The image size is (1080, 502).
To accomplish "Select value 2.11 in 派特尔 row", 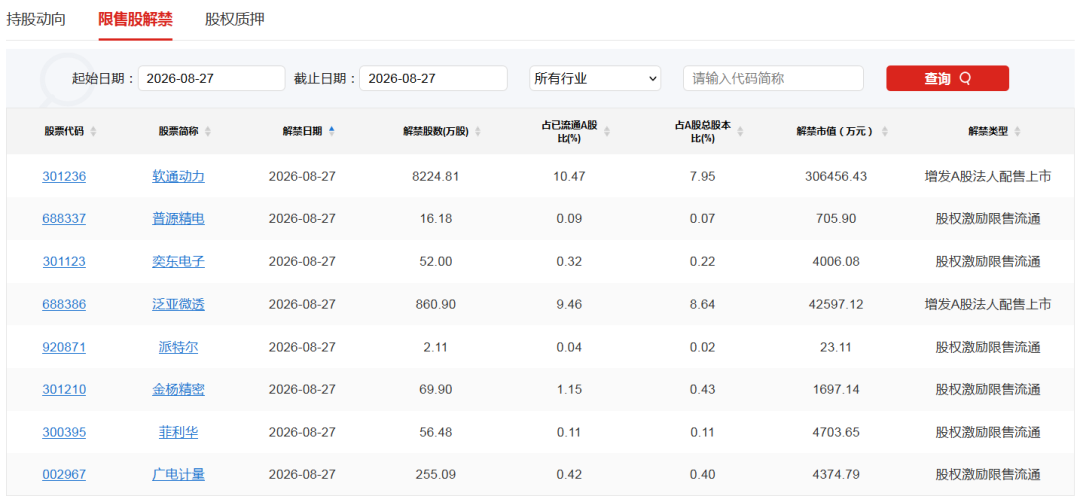I will [435, 347].
